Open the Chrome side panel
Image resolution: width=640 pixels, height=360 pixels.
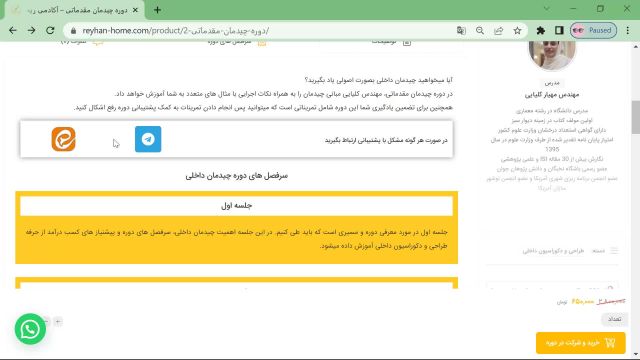(559, 31)
